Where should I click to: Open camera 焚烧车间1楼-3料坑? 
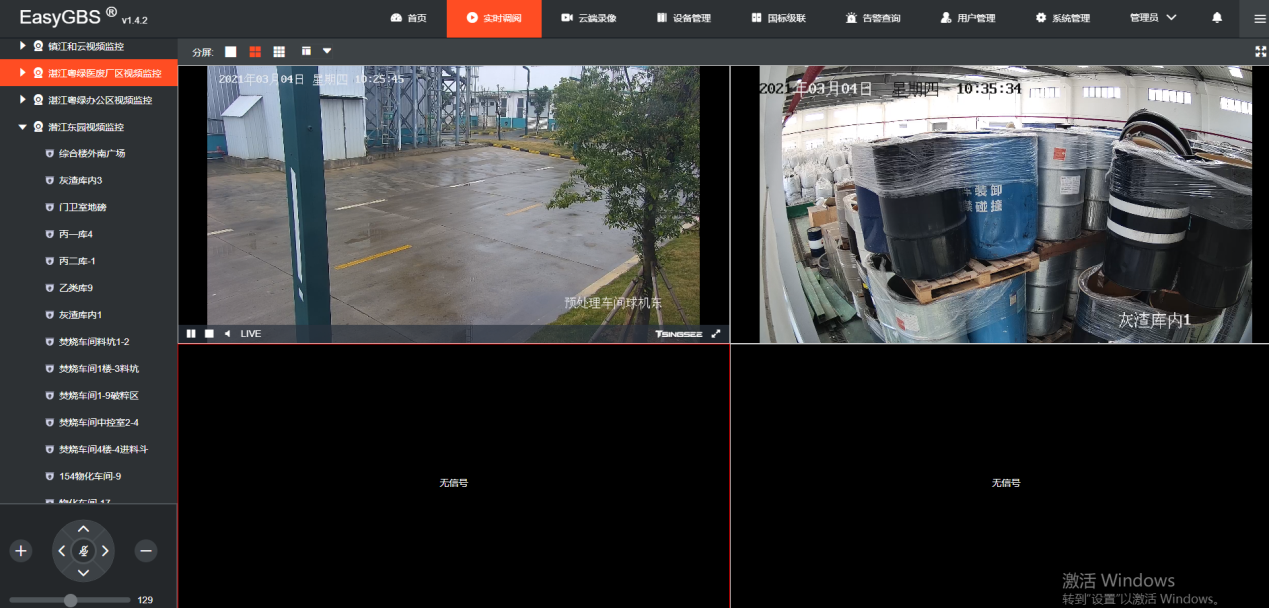coord(99,369)
